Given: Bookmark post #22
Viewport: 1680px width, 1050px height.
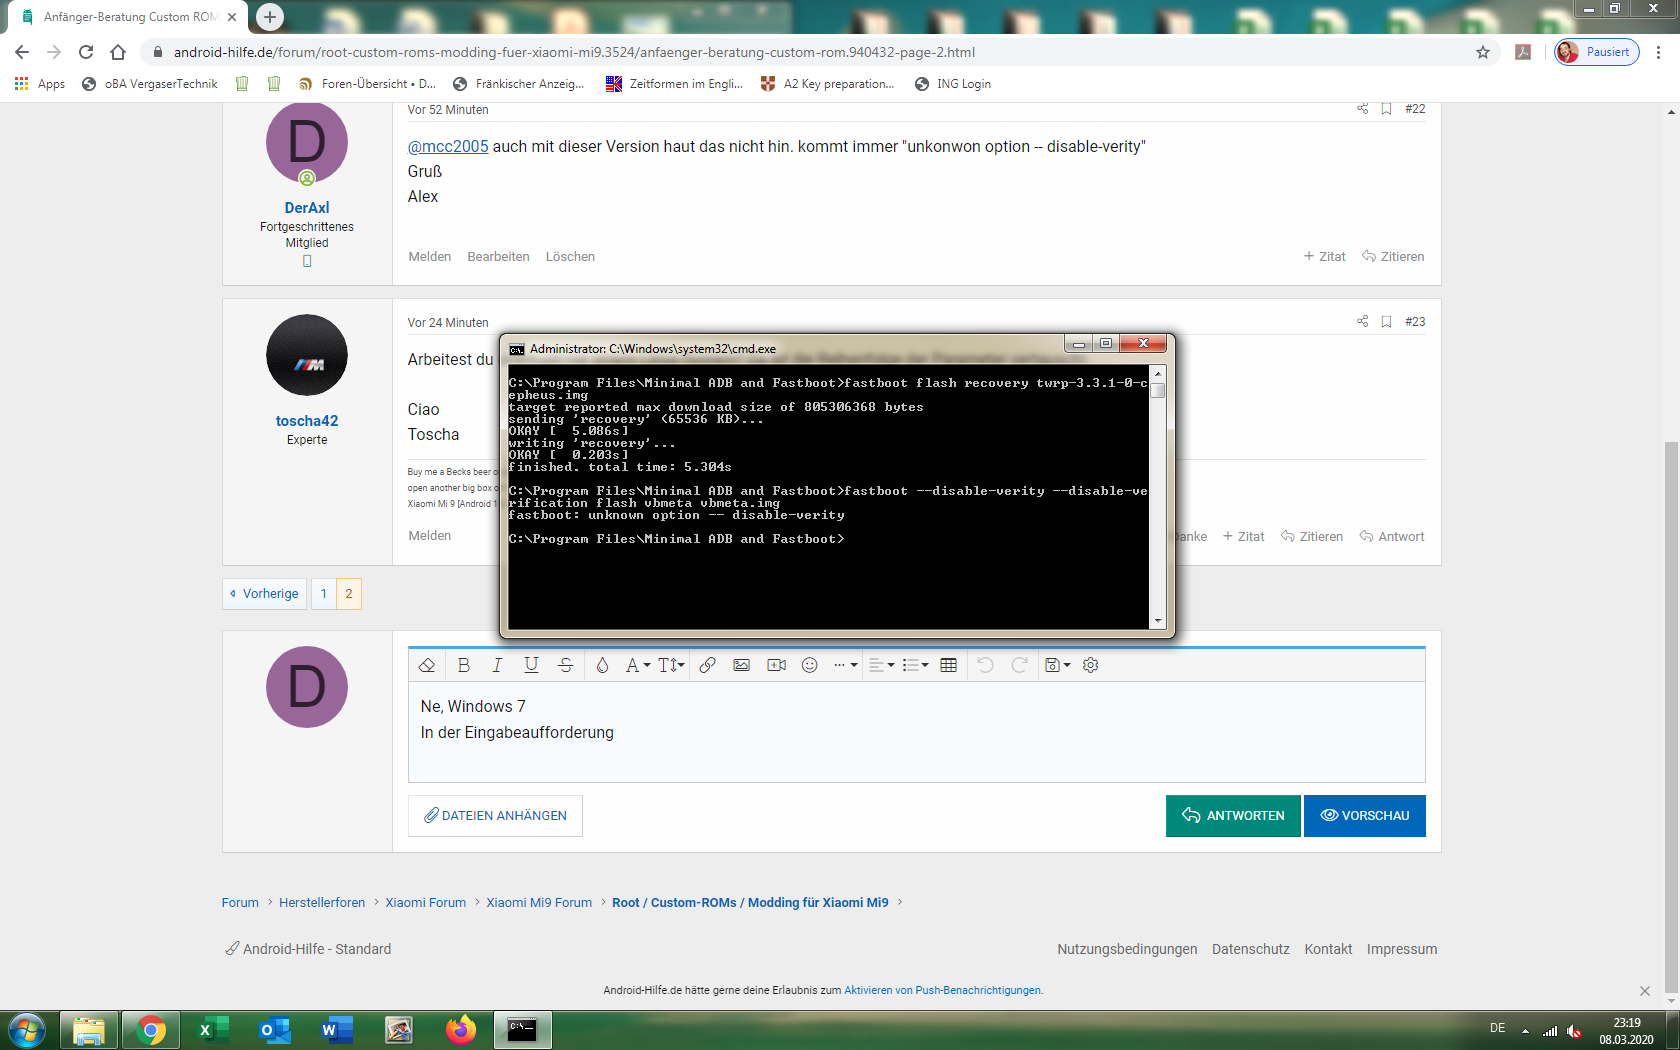Looking at the screenshot, I should [x=1386, y=108].
